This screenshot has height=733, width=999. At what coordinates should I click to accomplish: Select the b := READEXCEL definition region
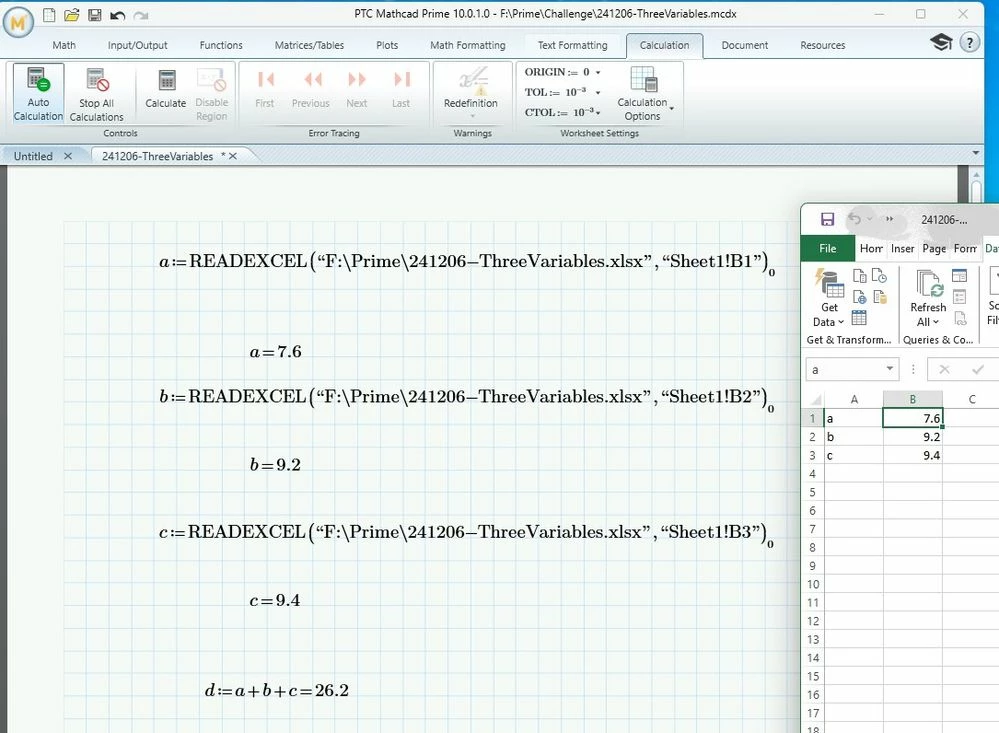(x=467, y=398)
